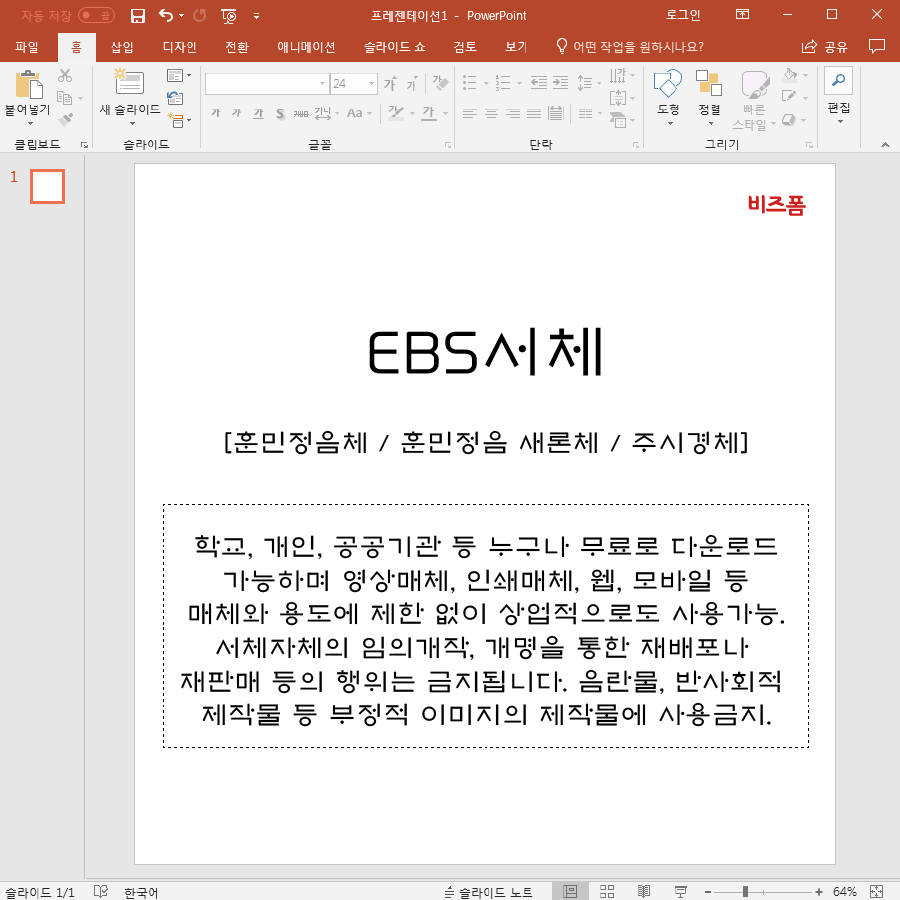Open the 새 슬라이드 dropdown arrow

pos(132,123)
